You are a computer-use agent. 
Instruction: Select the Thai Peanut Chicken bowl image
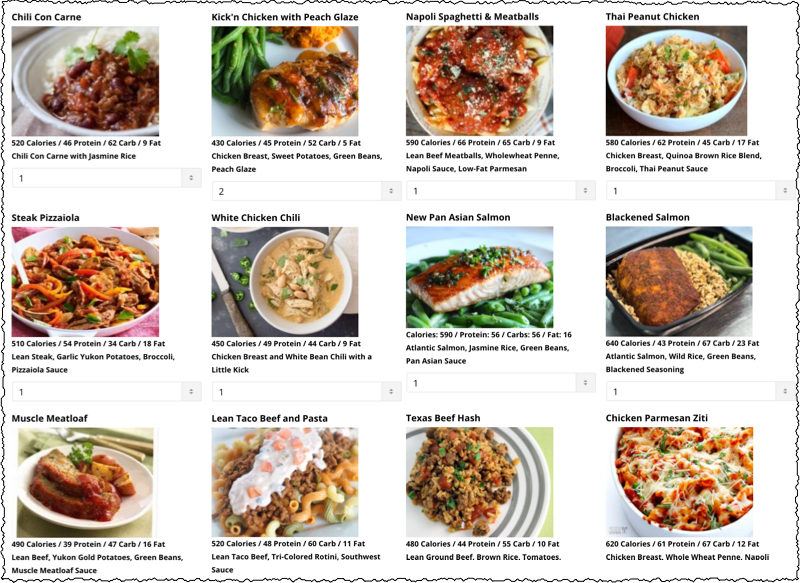pyautogui.click(x=677, y=81)
